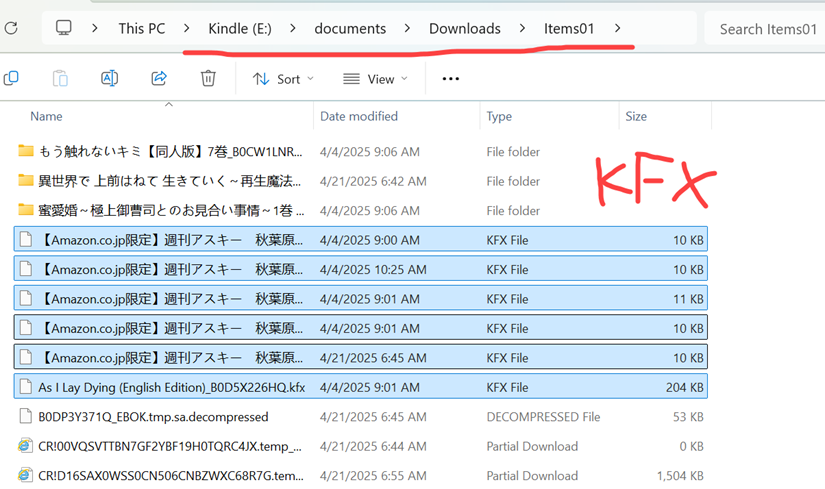The image size is (825, 489).
Task: Click the Share icon in toolbar
Action: click(159, 78)
